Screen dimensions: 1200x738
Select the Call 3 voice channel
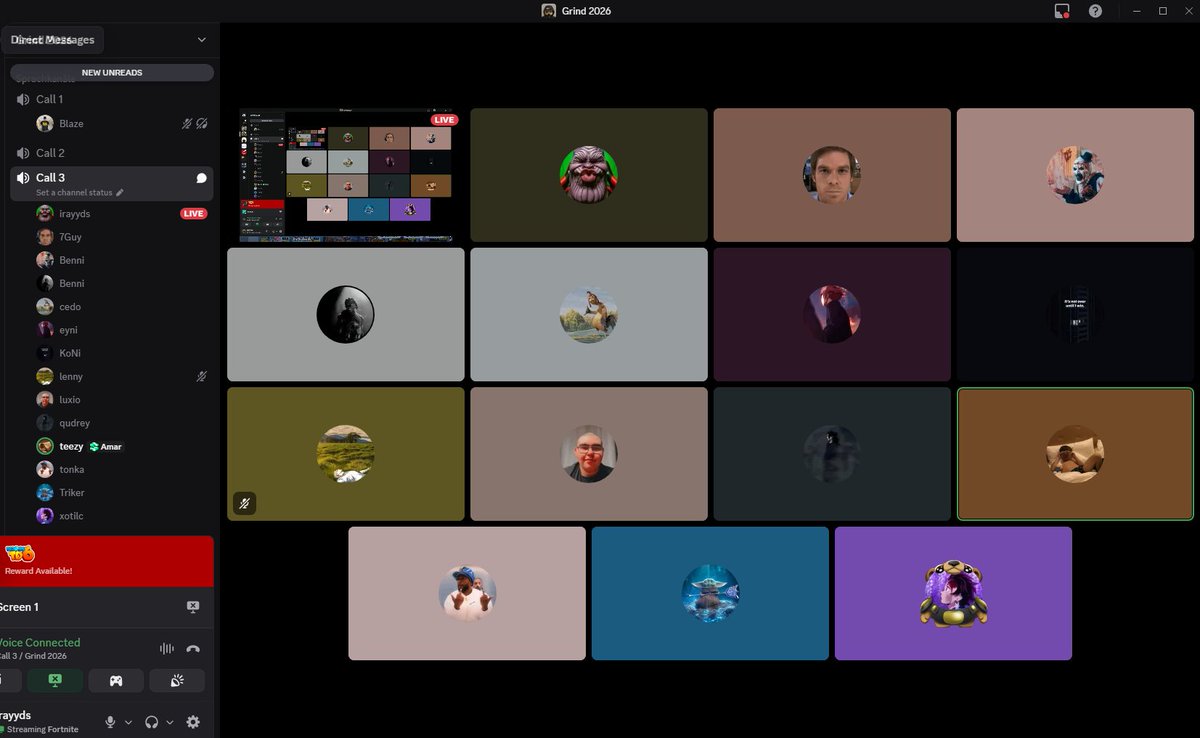pos(111,184)
